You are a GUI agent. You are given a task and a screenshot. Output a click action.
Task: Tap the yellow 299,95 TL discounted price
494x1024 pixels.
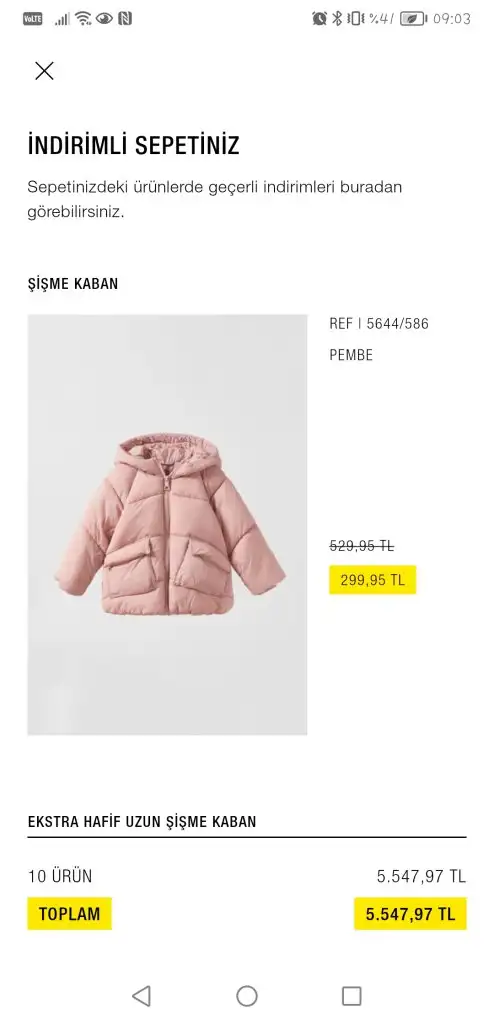pos(372,580)
